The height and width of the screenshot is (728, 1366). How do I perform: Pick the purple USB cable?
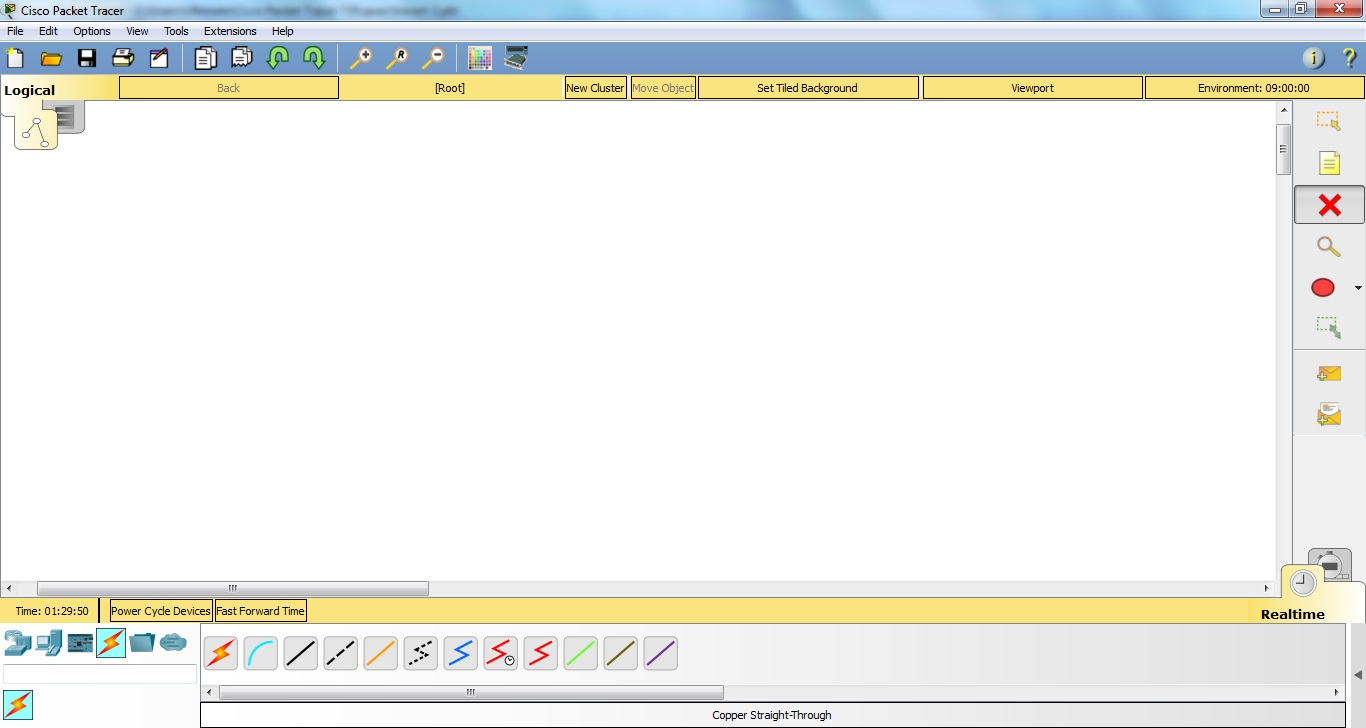coord(661,654)
